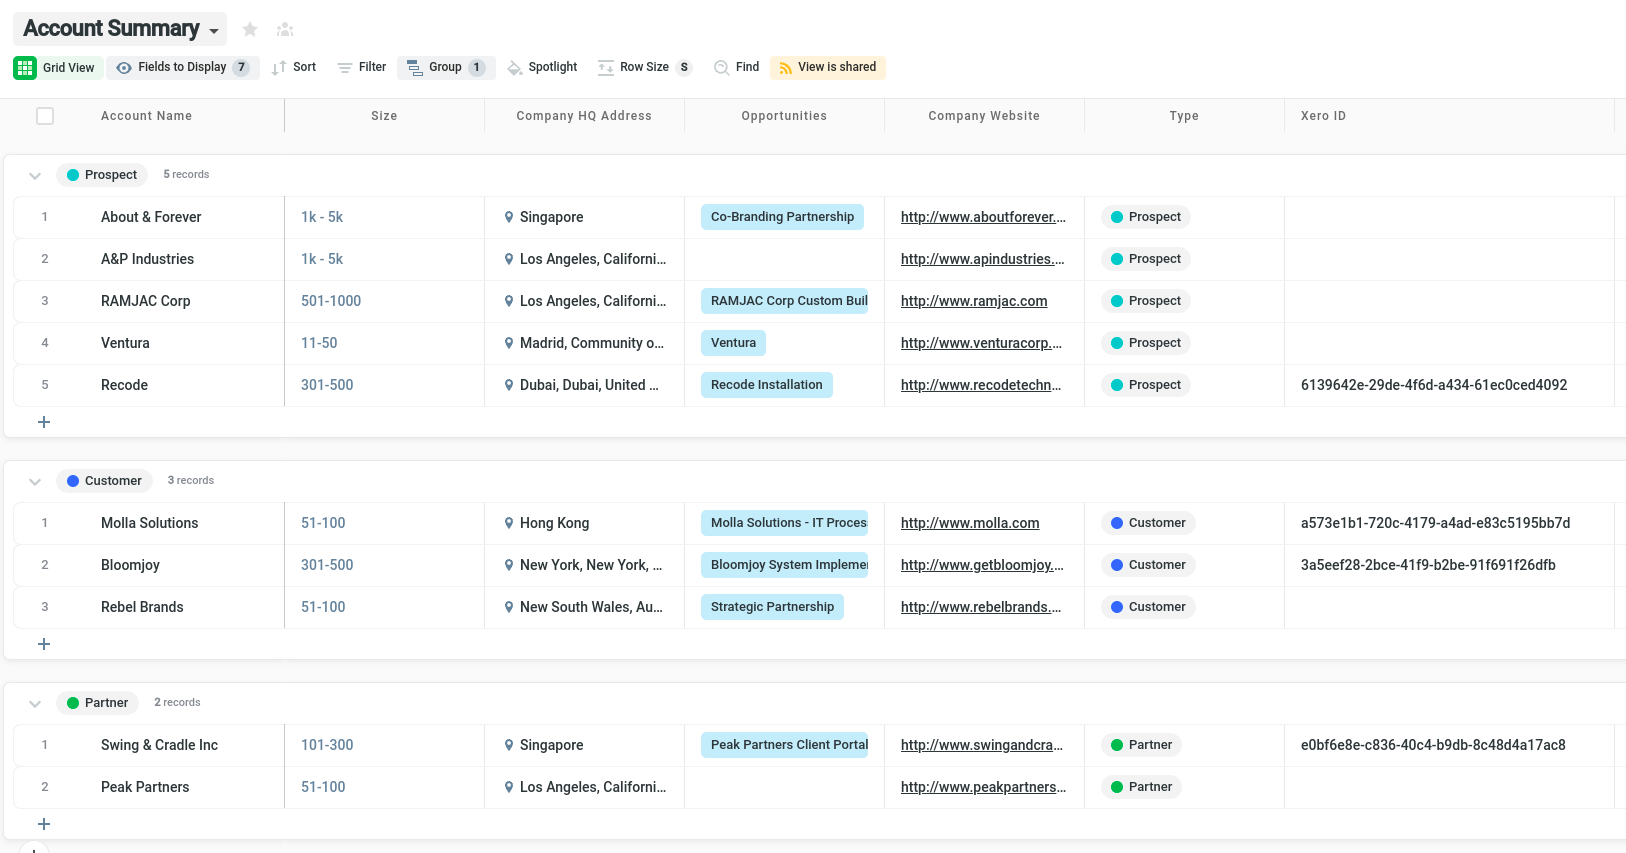This screenshot has height=853, width=1626.
Task: Click the Company HQ Address column header
Action: [x=584, y=116]
